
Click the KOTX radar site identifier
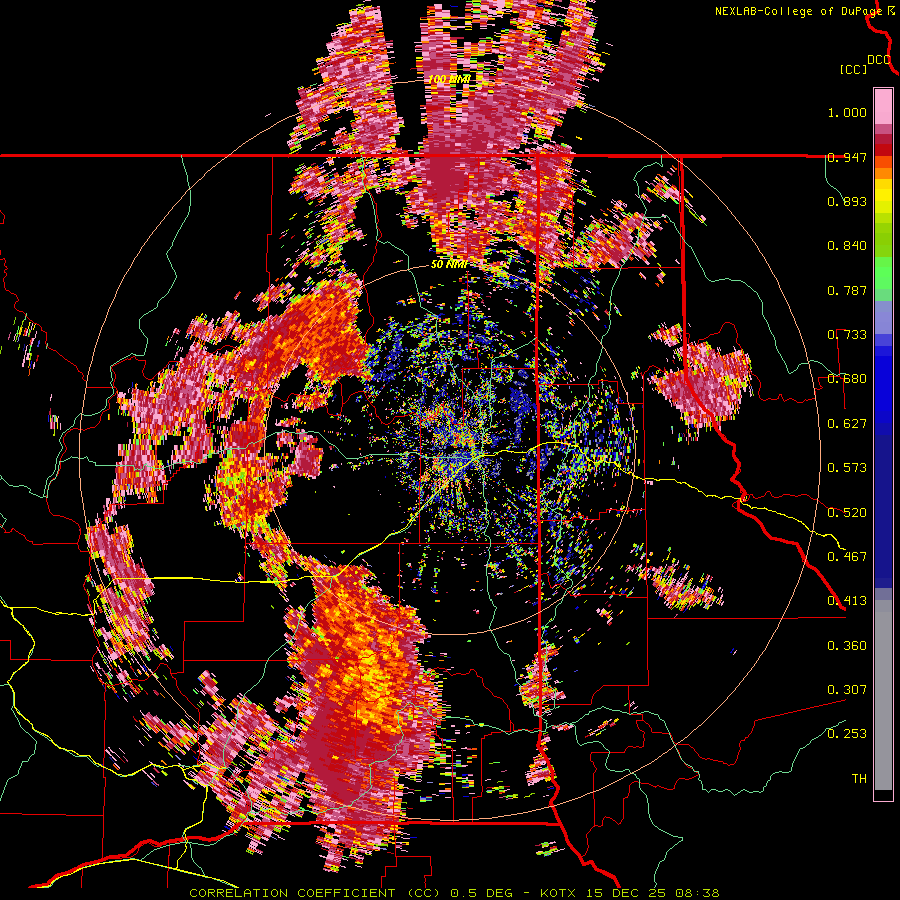point(559,893)
